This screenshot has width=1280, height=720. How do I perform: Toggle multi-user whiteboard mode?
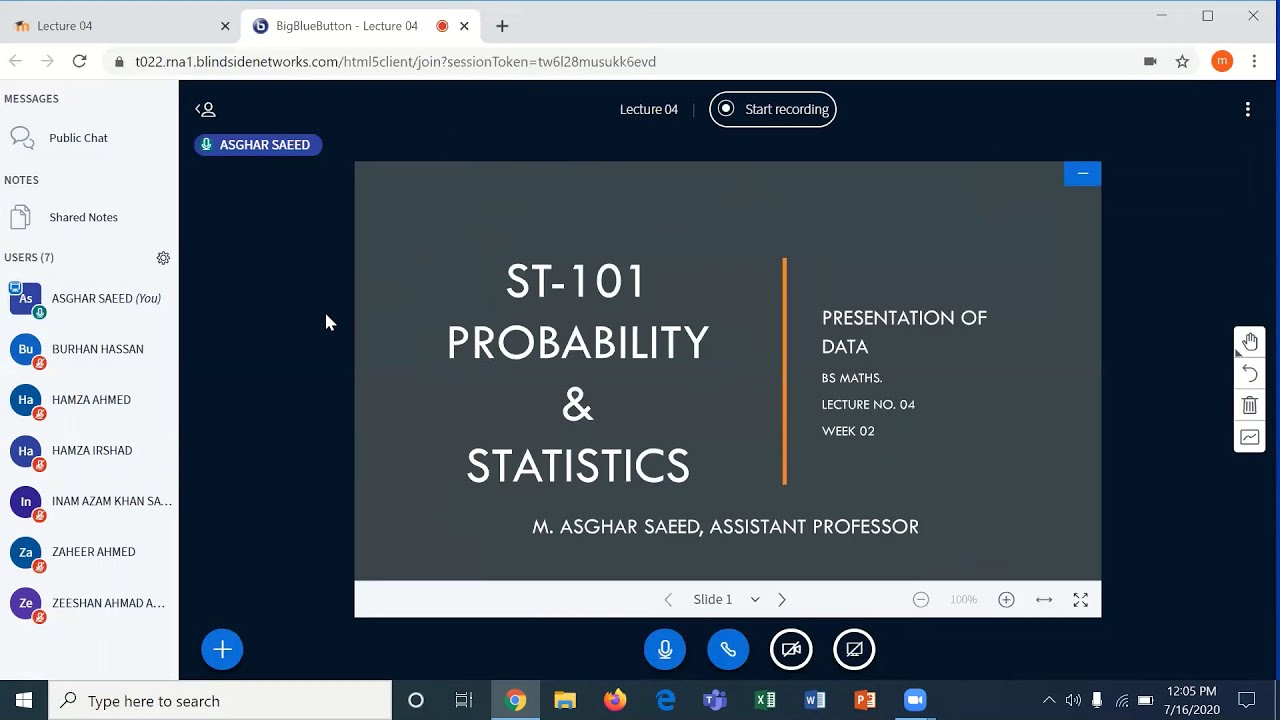coord(1249,437)
